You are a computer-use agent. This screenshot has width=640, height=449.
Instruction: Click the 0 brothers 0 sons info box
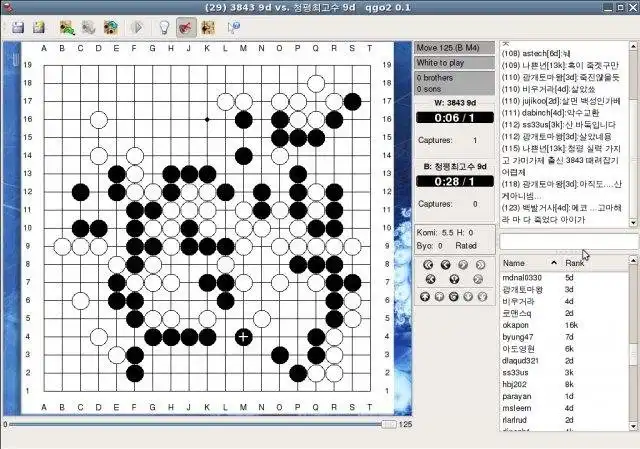pos(455,83)
